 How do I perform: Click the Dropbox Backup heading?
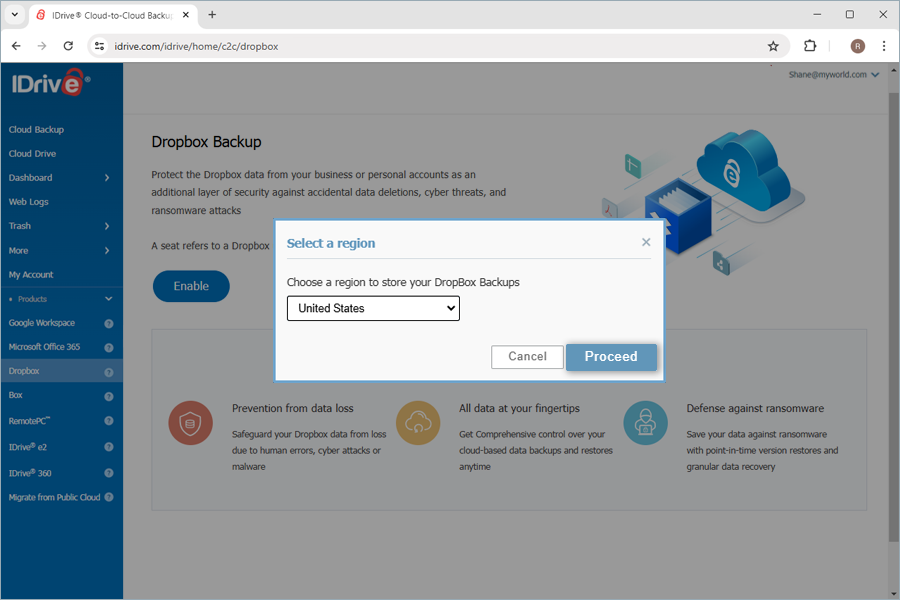(207, 142)
